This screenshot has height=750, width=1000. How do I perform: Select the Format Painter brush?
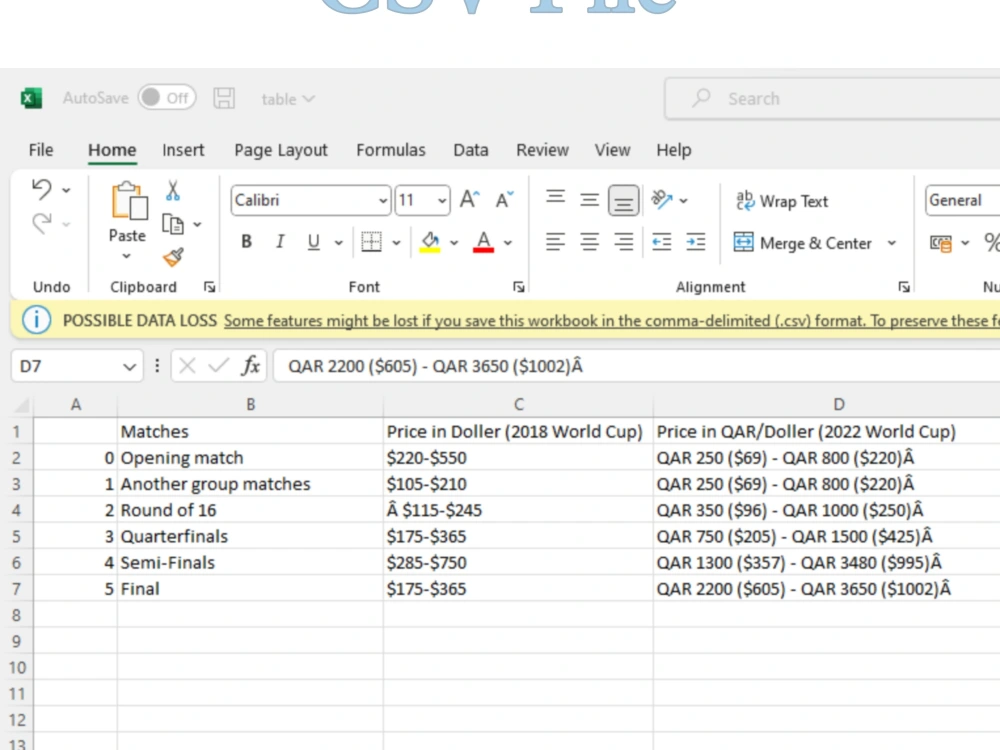[x=173, y=257]
